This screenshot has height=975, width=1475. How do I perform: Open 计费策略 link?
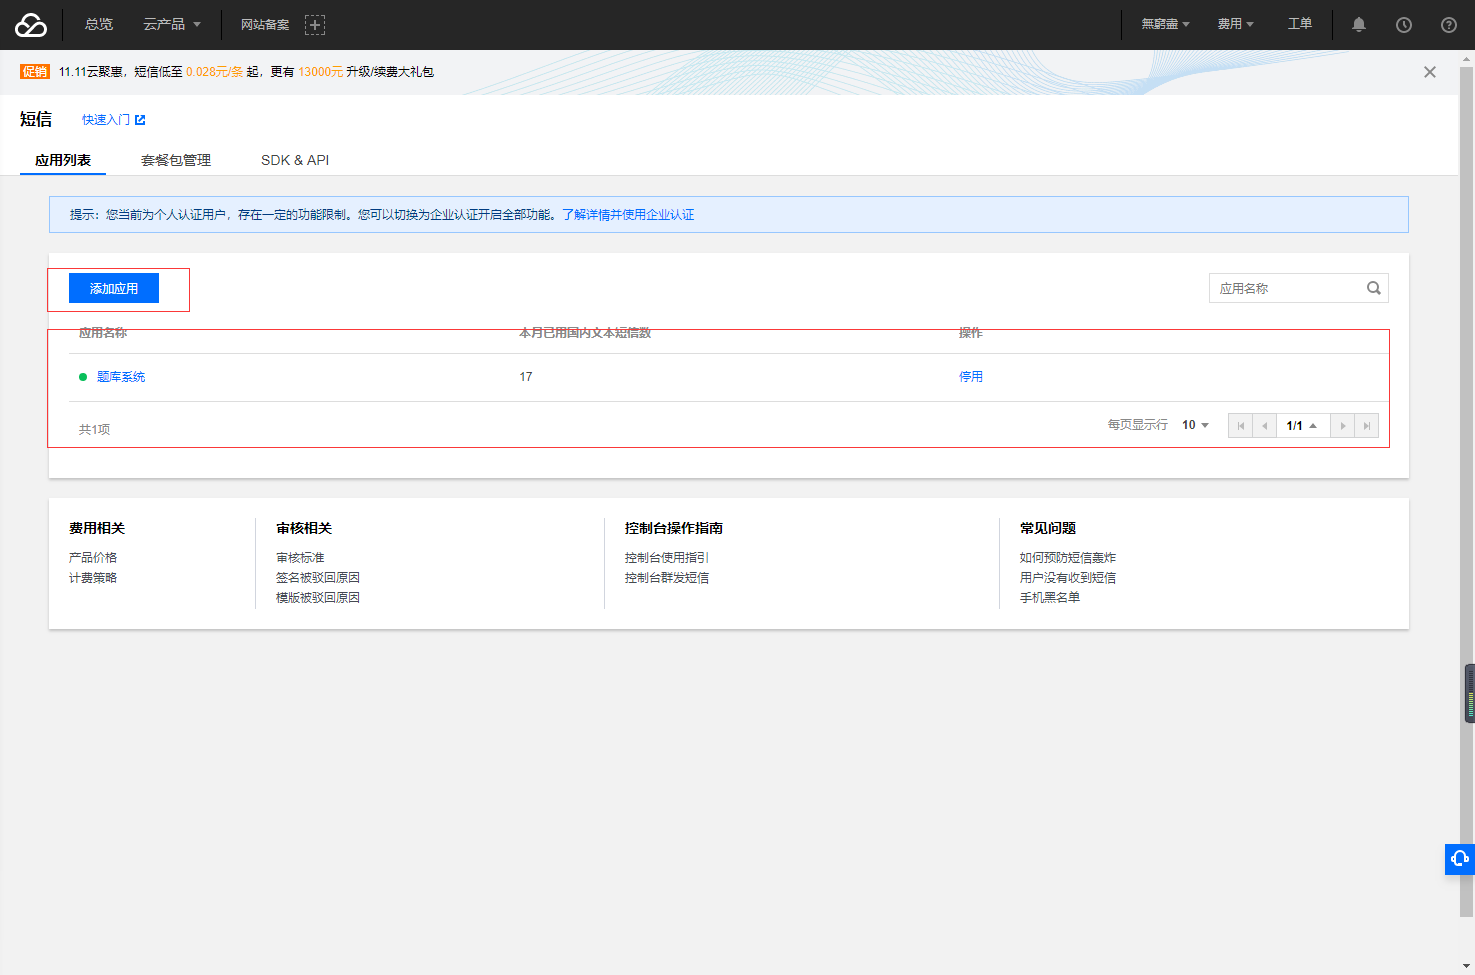pos(93,578)
